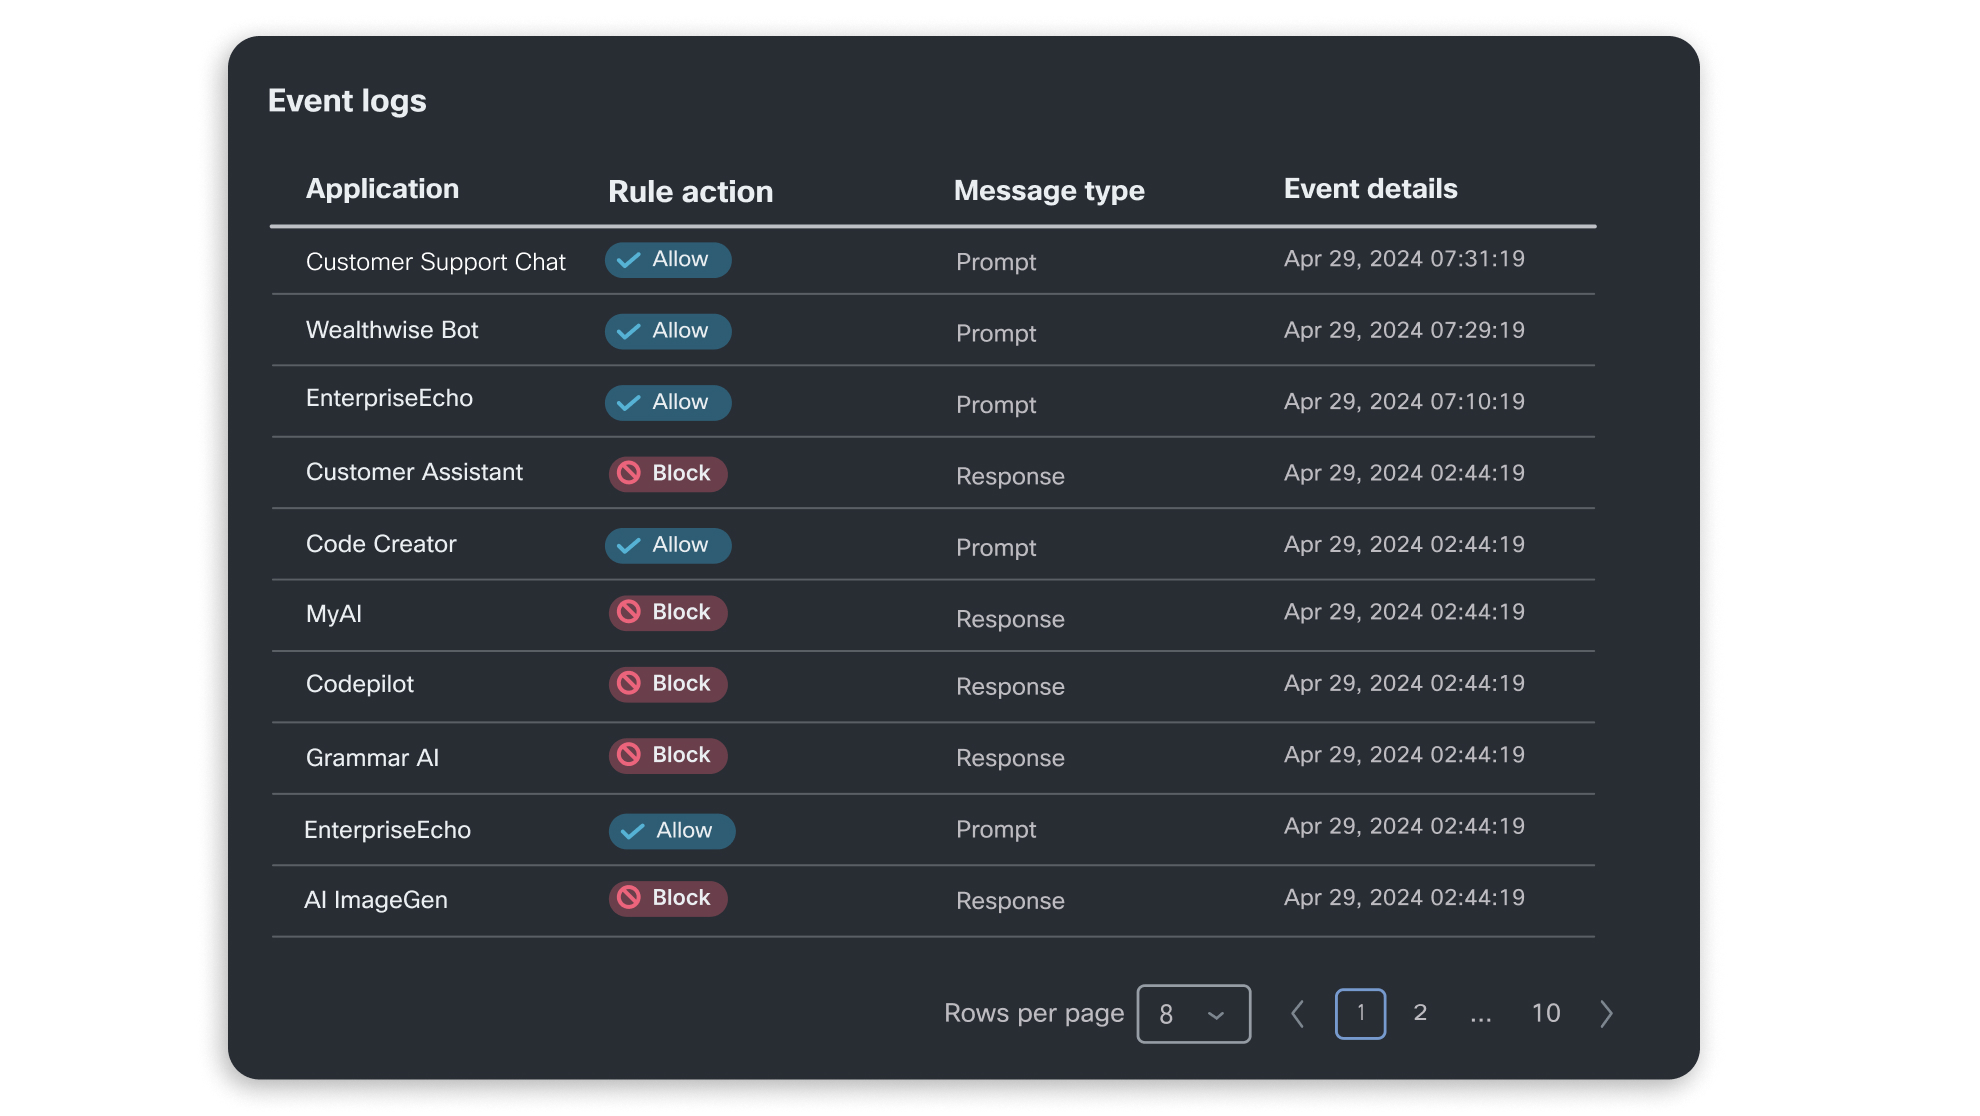This screenshot has height=1116, width=1980.
Task: Select the Allow badge on EnterpriseEcho's first prompt
Action: click(667, 402)
